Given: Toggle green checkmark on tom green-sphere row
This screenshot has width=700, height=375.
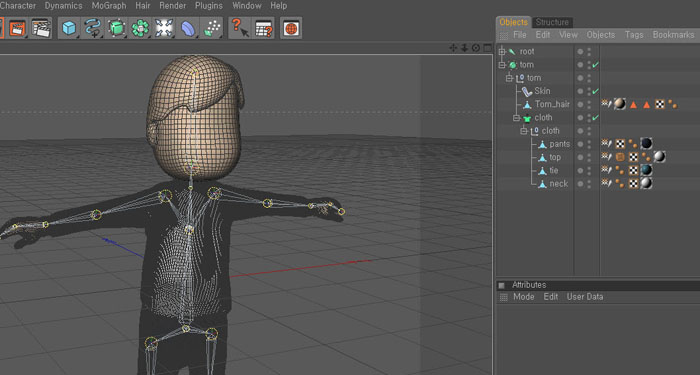Looking at the screenshot, I should pos(595,65).
